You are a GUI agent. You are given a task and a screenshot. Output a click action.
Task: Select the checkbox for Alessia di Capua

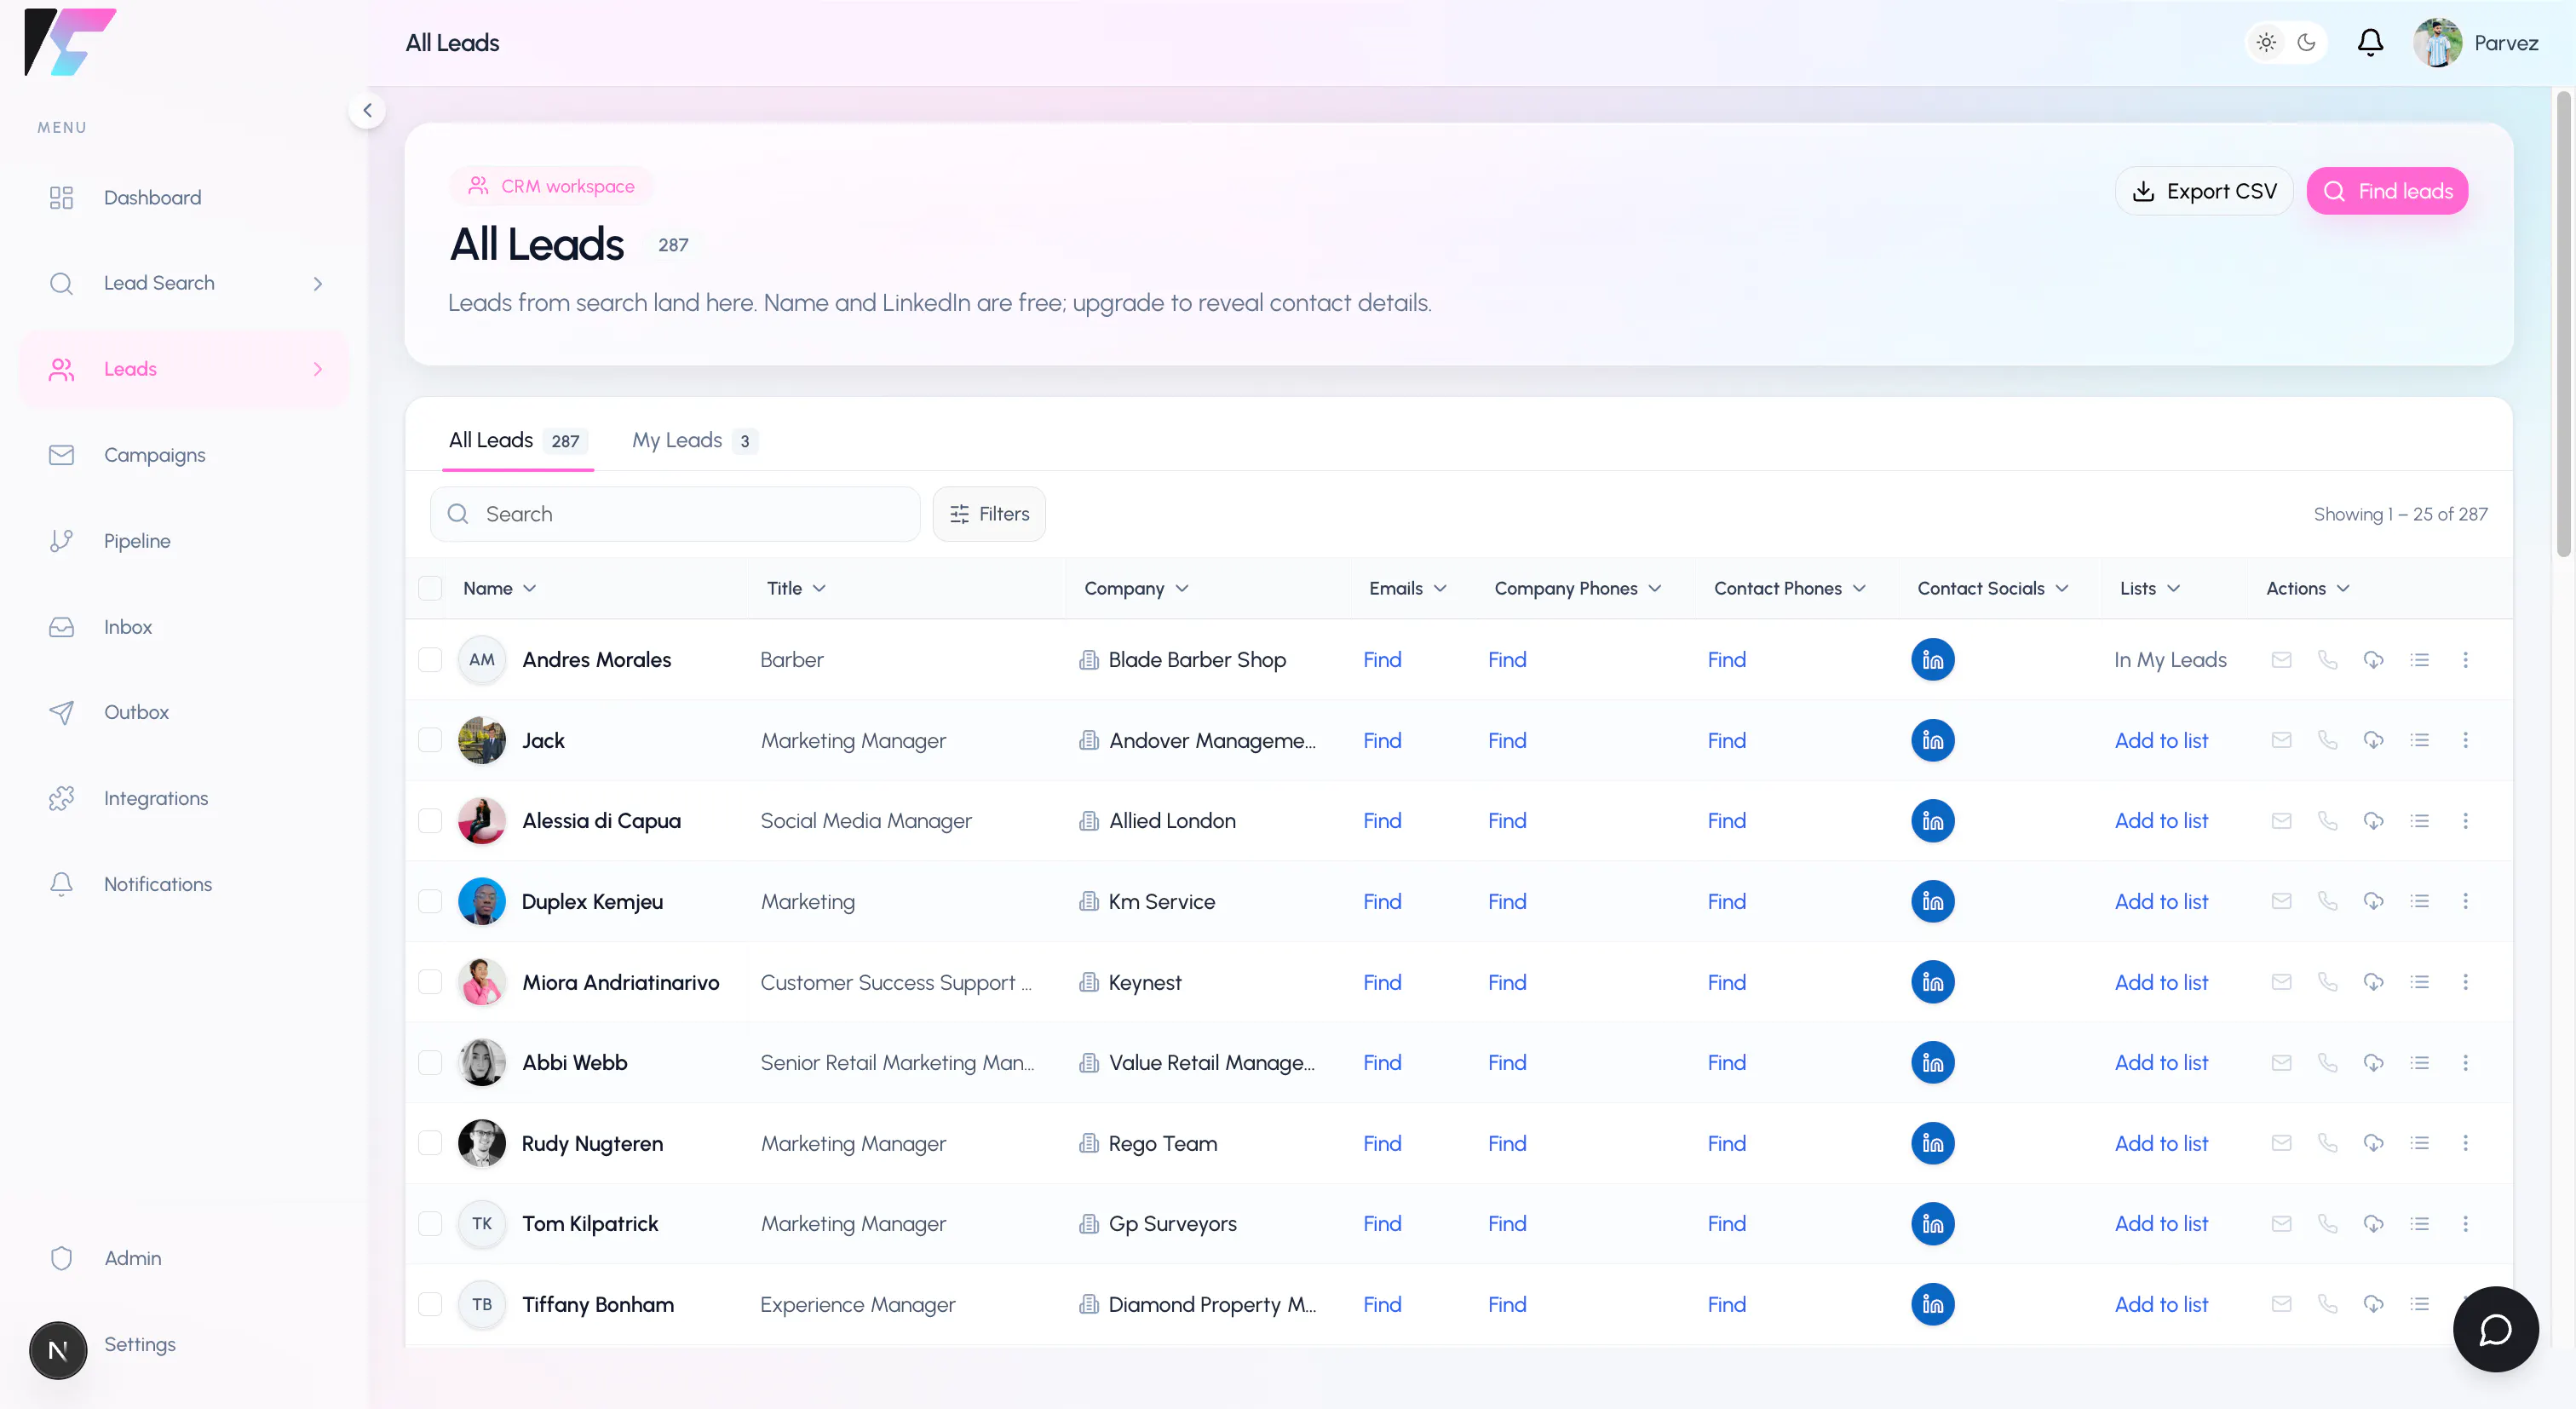430,821
